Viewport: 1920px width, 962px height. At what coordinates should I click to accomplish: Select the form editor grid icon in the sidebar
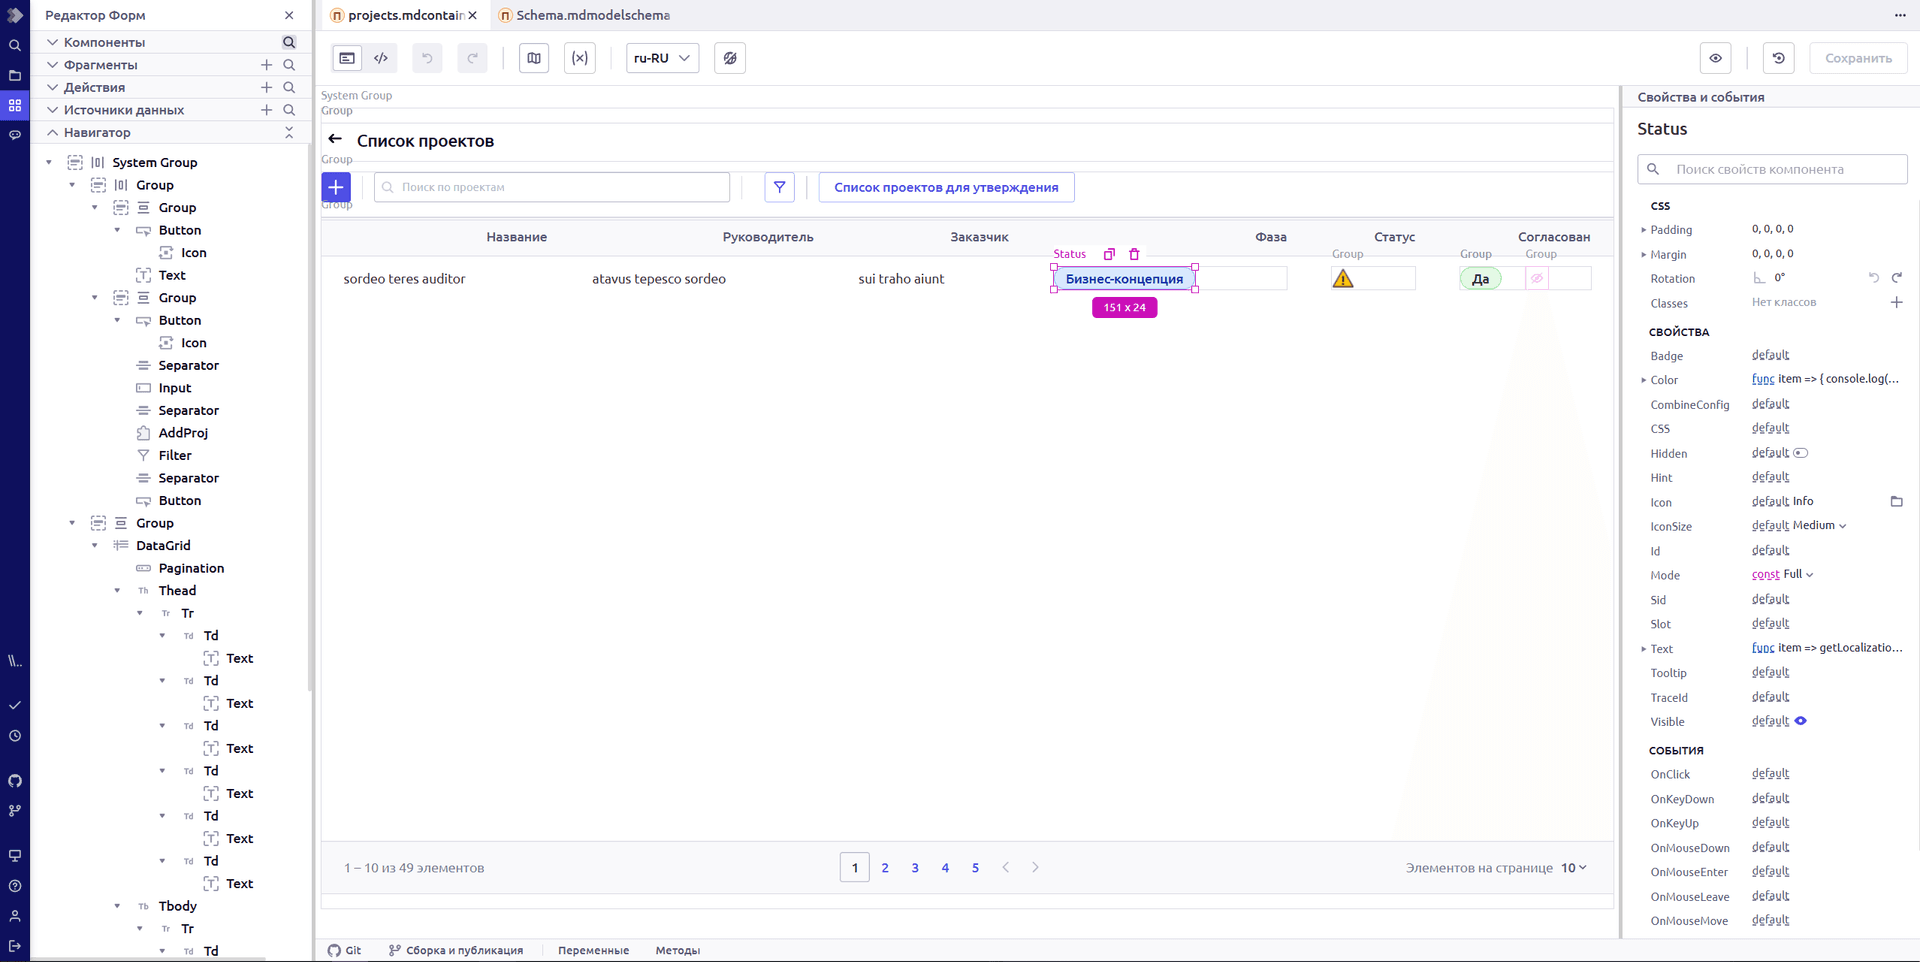[15, 105]
